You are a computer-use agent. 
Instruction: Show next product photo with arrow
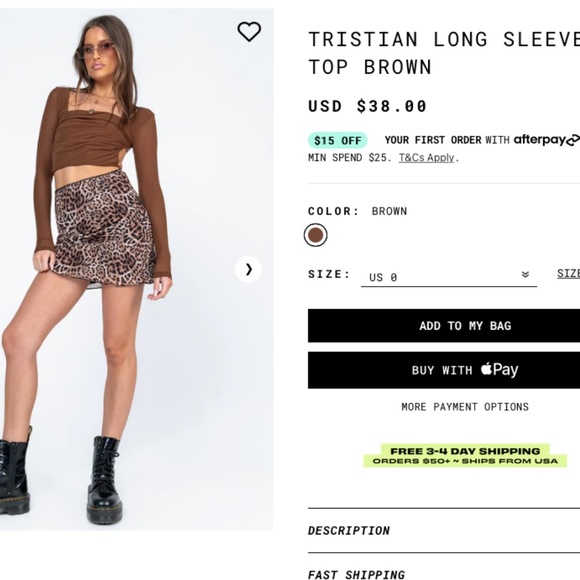(x=249, y=269)
